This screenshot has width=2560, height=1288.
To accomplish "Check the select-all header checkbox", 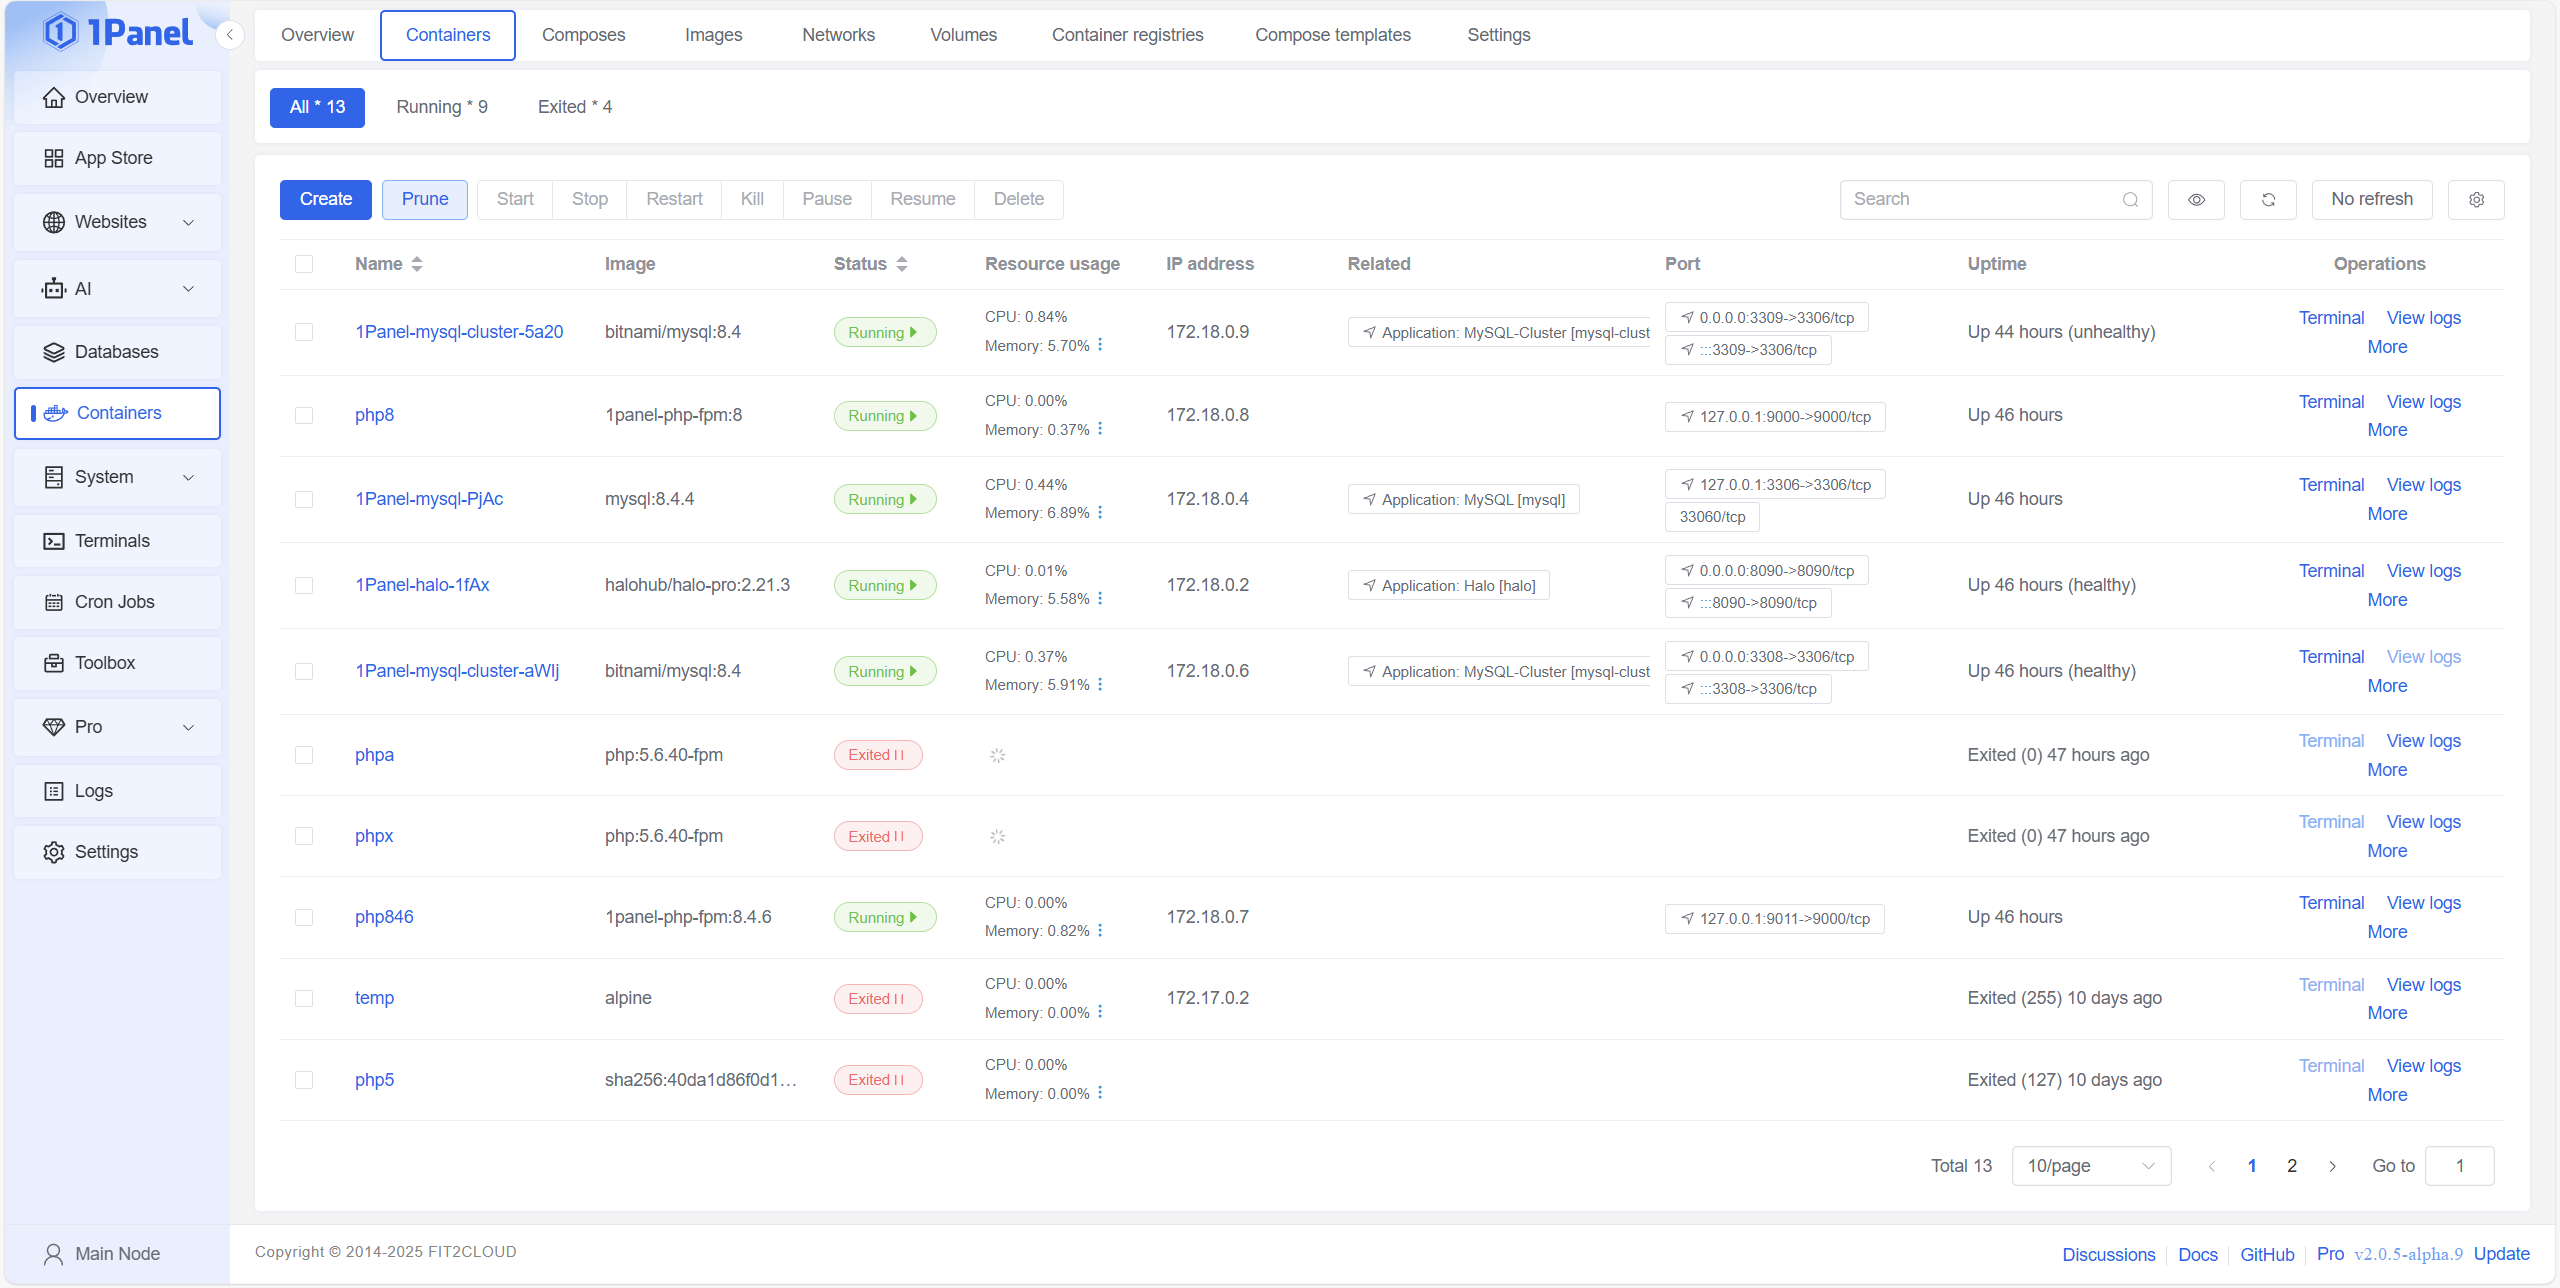I will (x=304, y=264).
